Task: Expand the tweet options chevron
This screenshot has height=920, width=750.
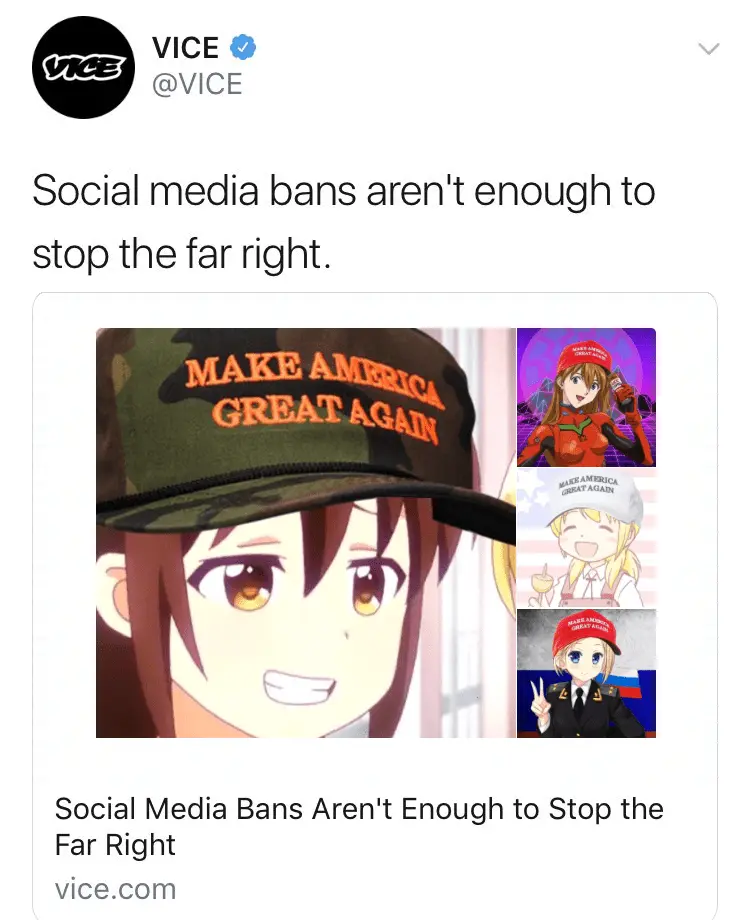Action: pyautogui.click(x=709, y=49)
